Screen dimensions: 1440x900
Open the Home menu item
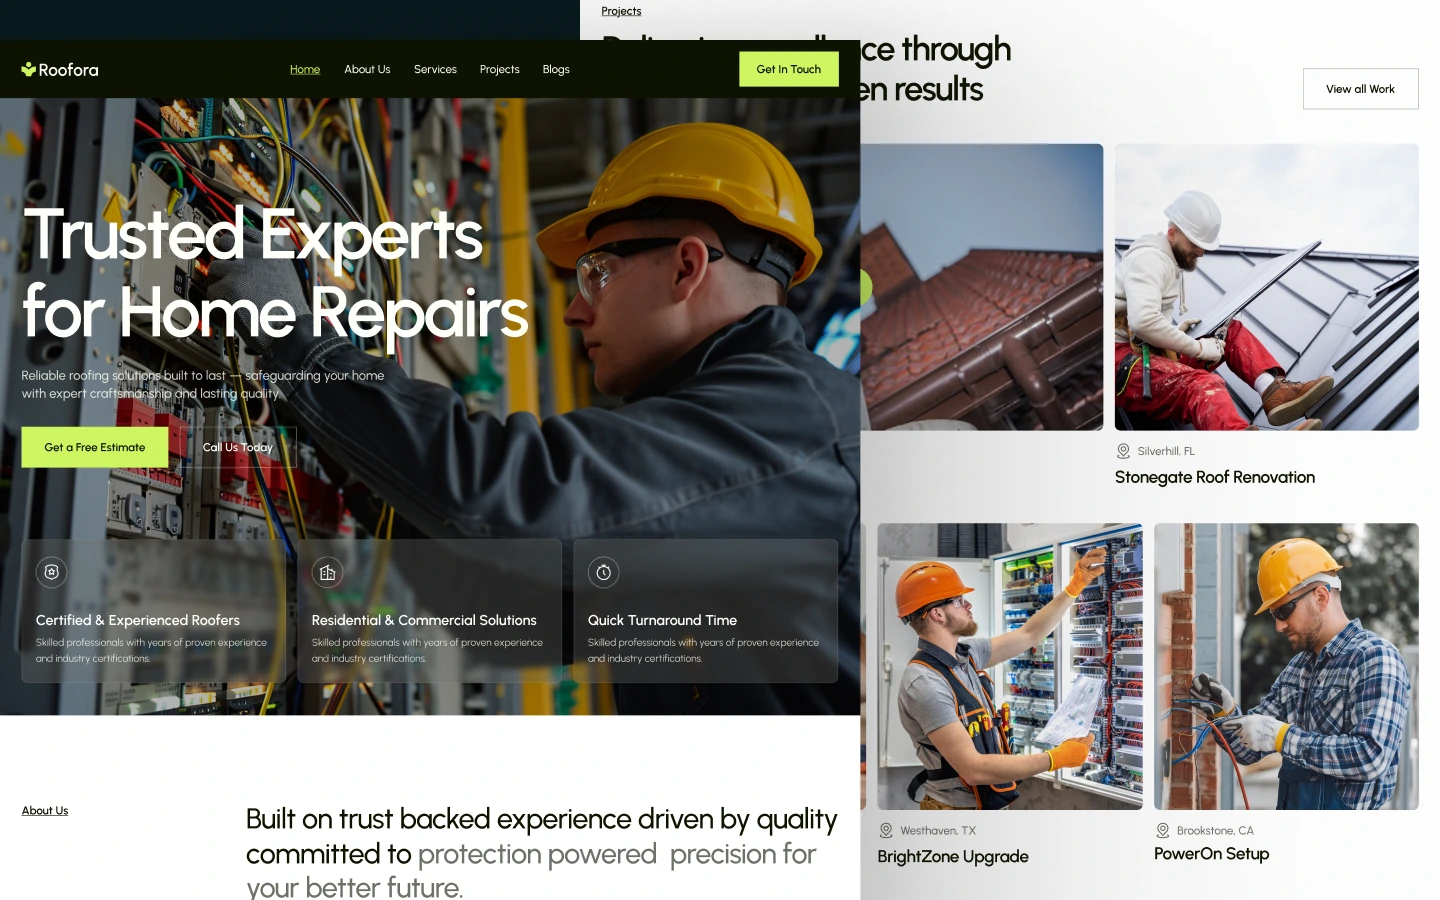point(305,69)
